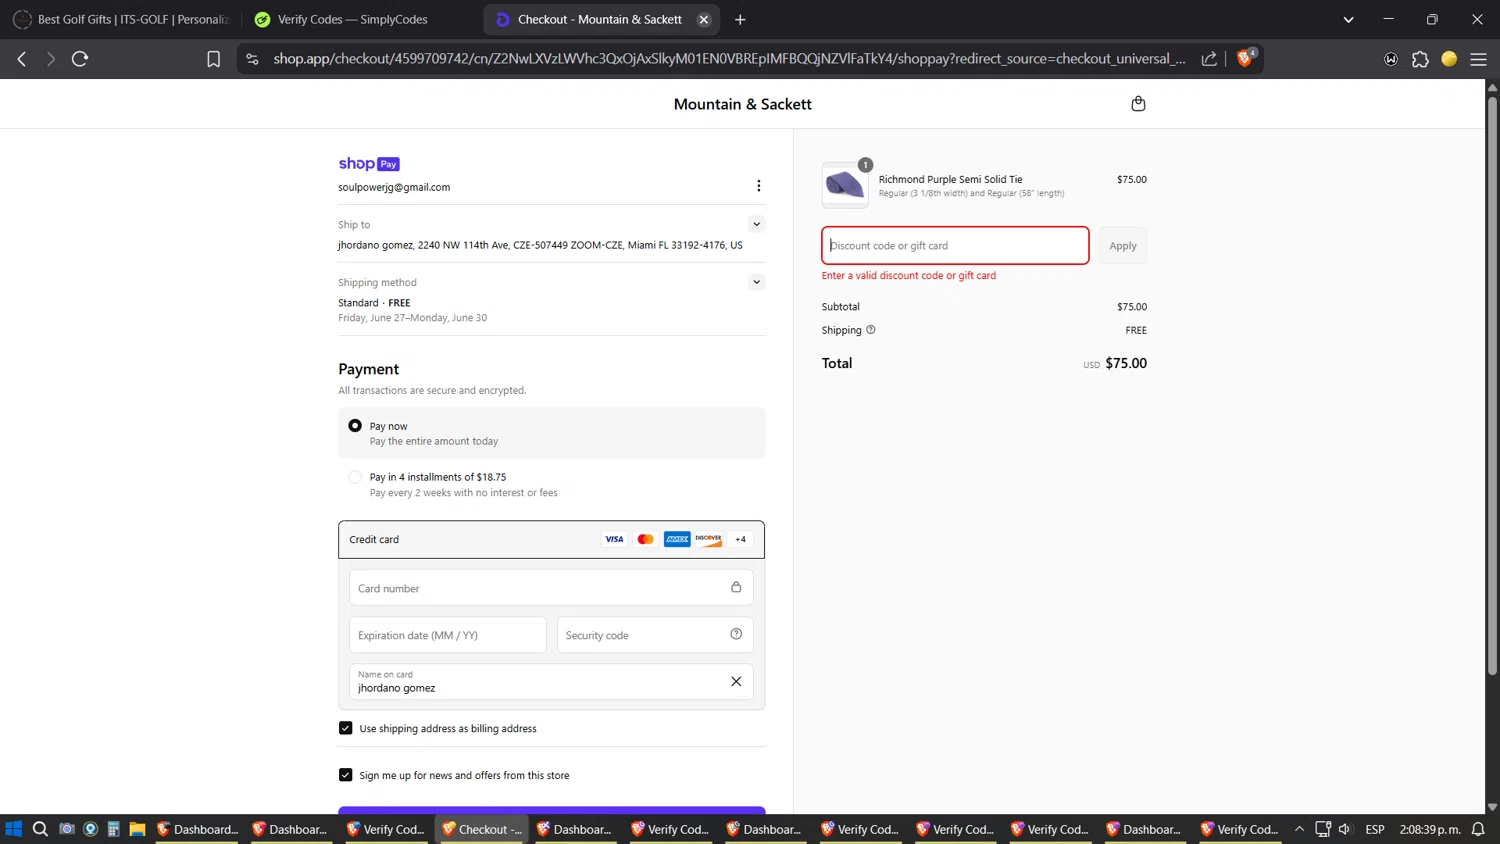Click the Expiration date field
This screenshot has width=1500, height=844.
click(x=448, y=635)
